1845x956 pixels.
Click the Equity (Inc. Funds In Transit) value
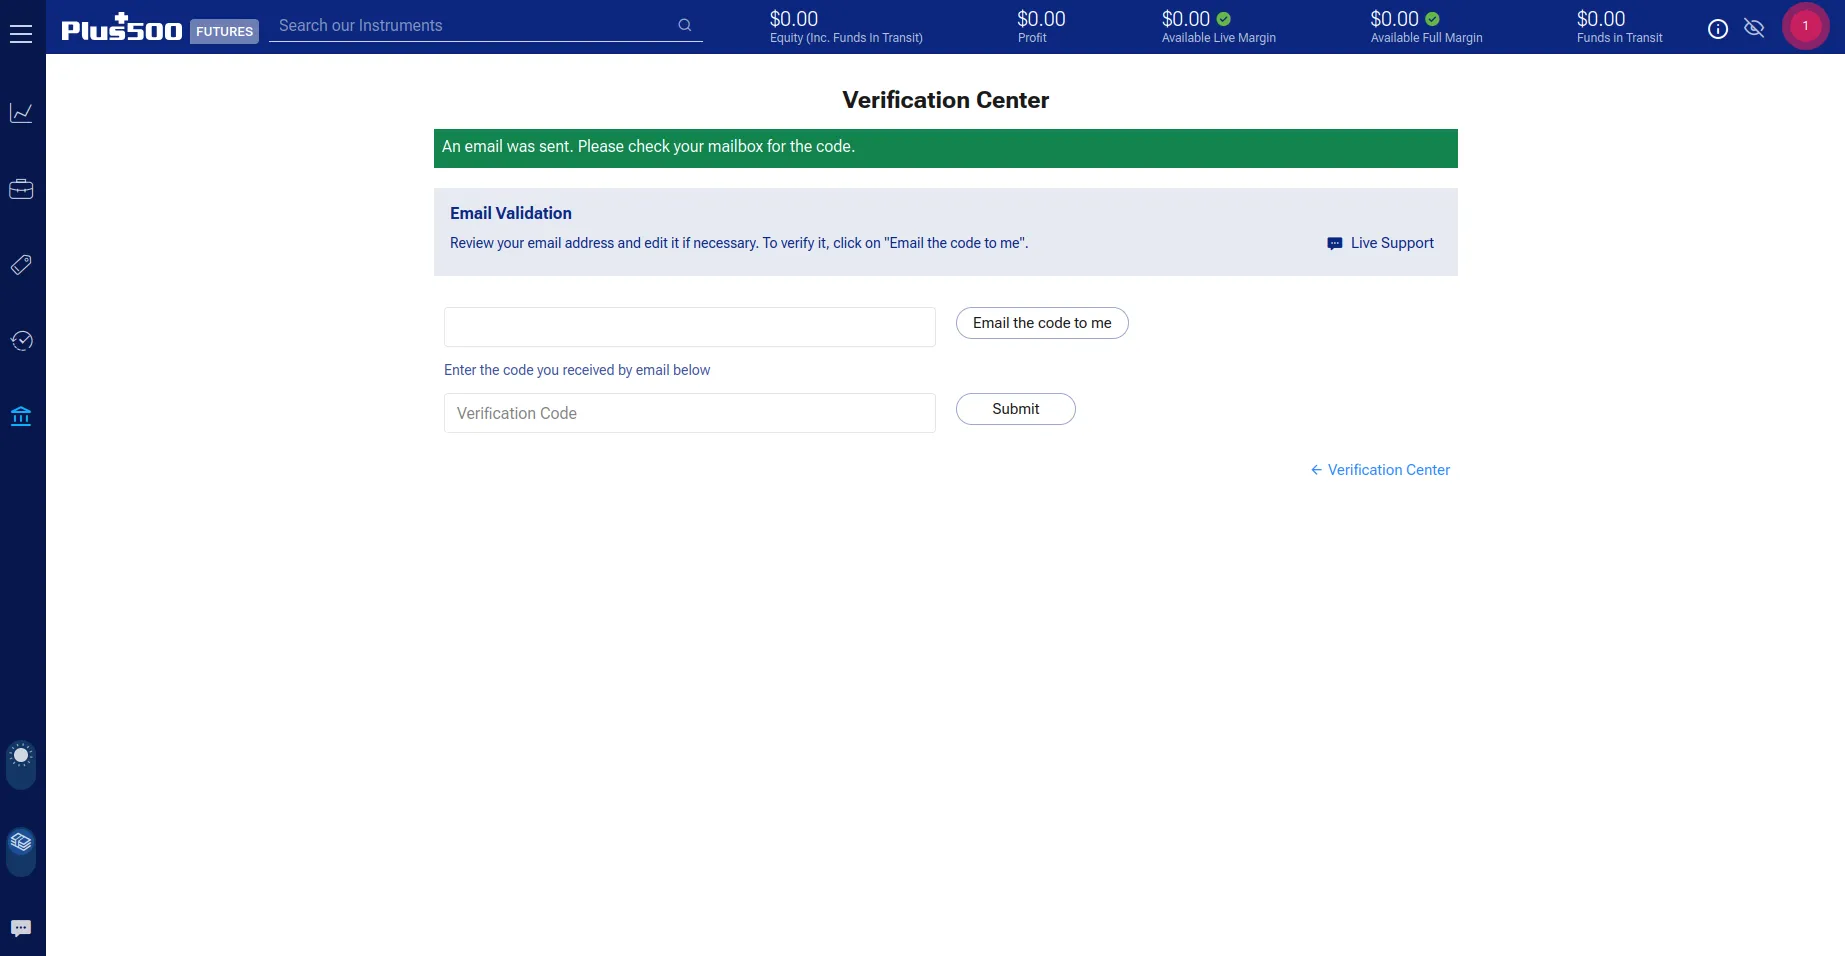tap(794, 19)
